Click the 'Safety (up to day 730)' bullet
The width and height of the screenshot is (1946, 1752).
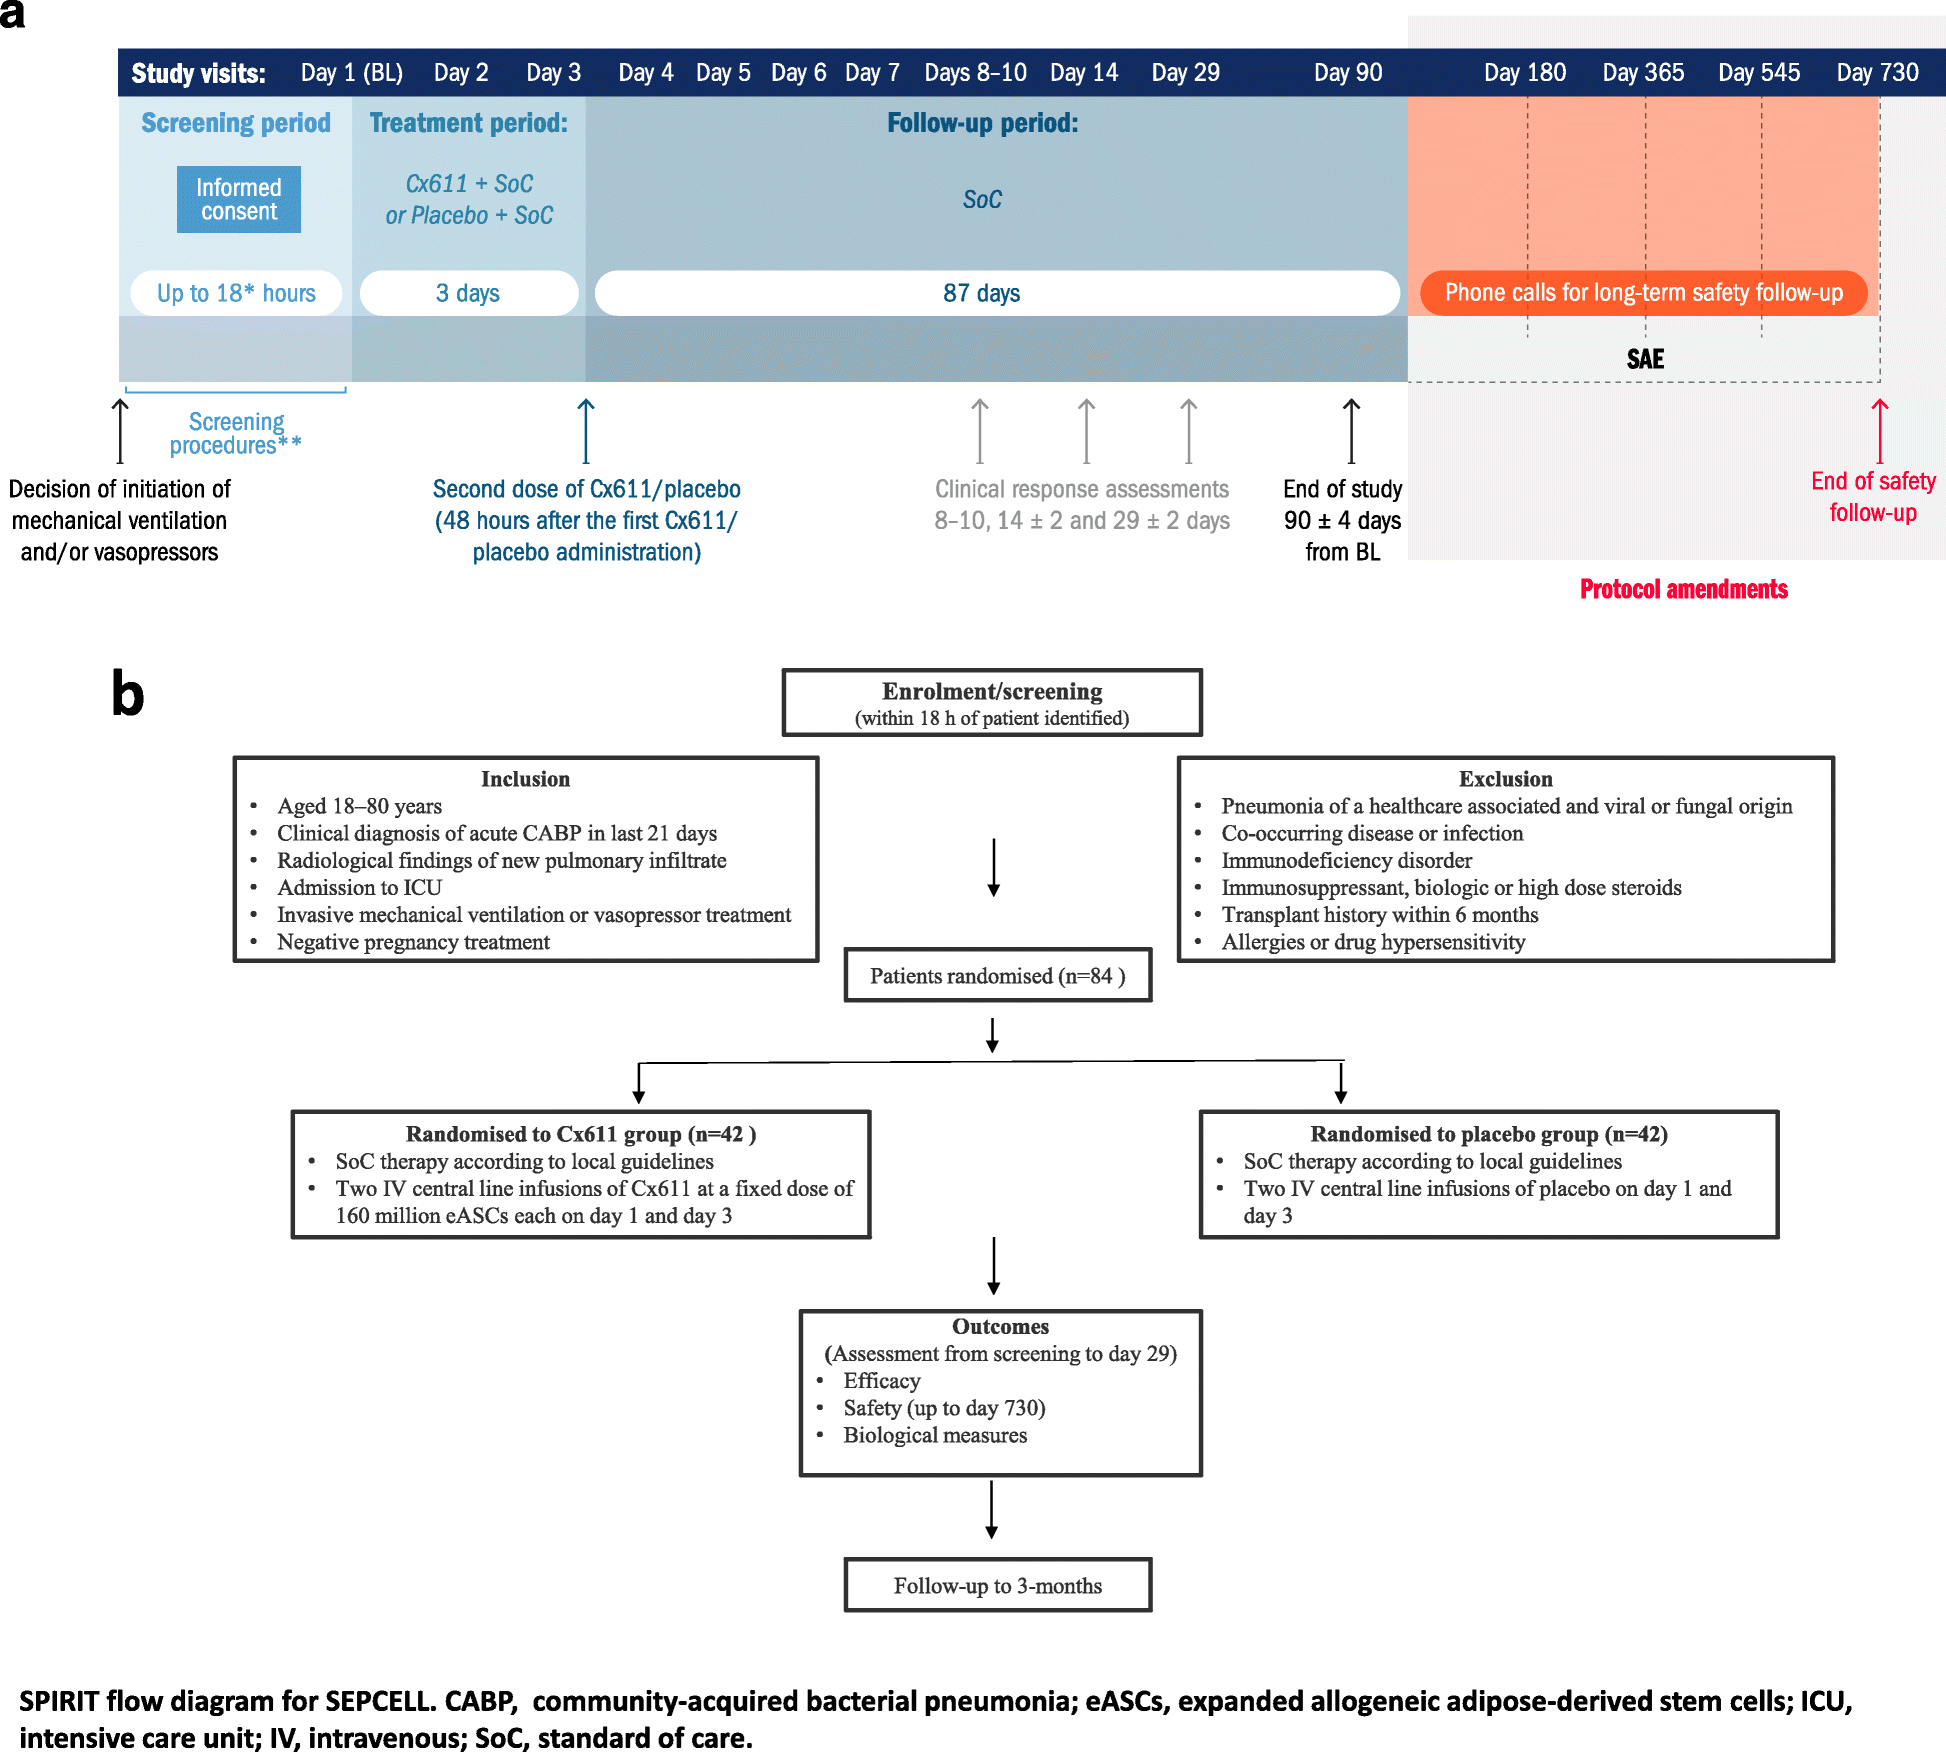[944, 1408]
